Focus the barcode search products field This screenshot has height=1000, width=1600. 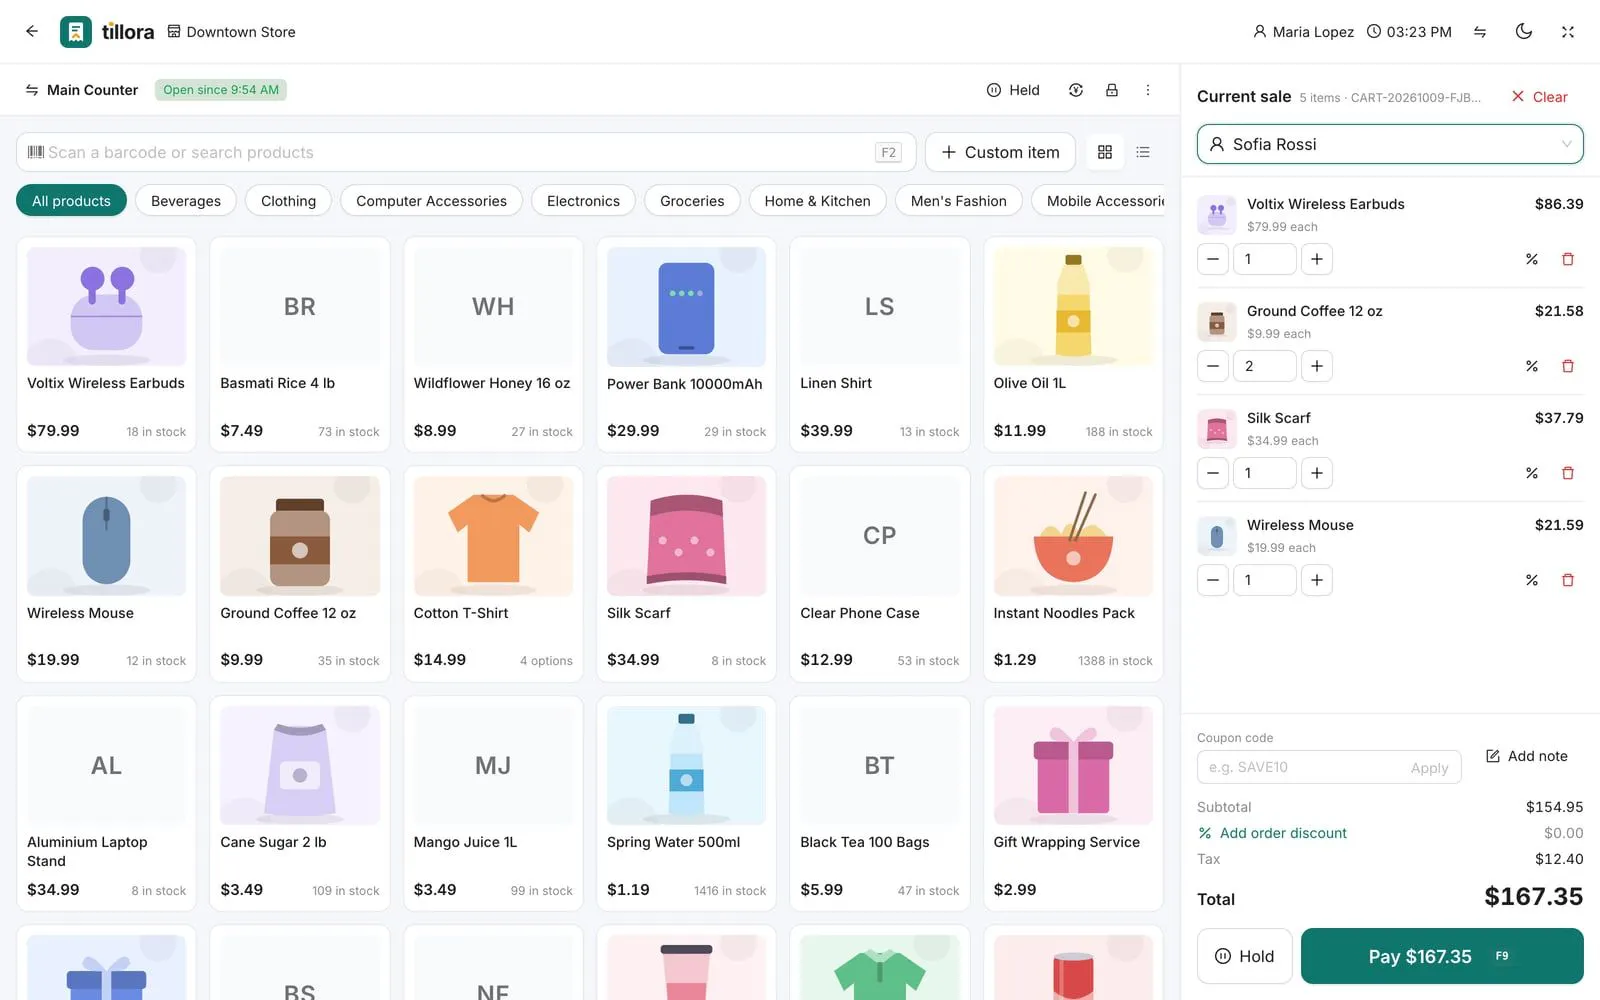(x=464, y=152)
